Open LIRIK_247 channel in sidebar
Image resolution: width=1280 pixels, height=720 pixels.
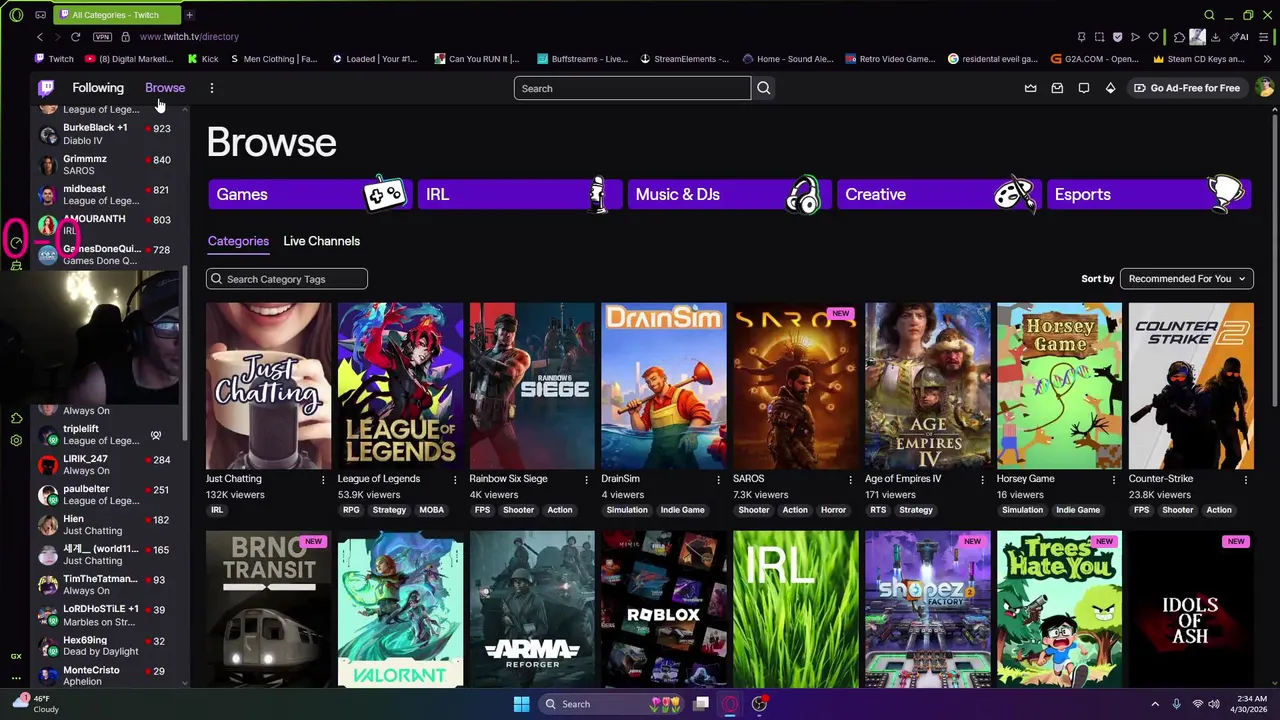pyautogui.click(x=110, y=464)
